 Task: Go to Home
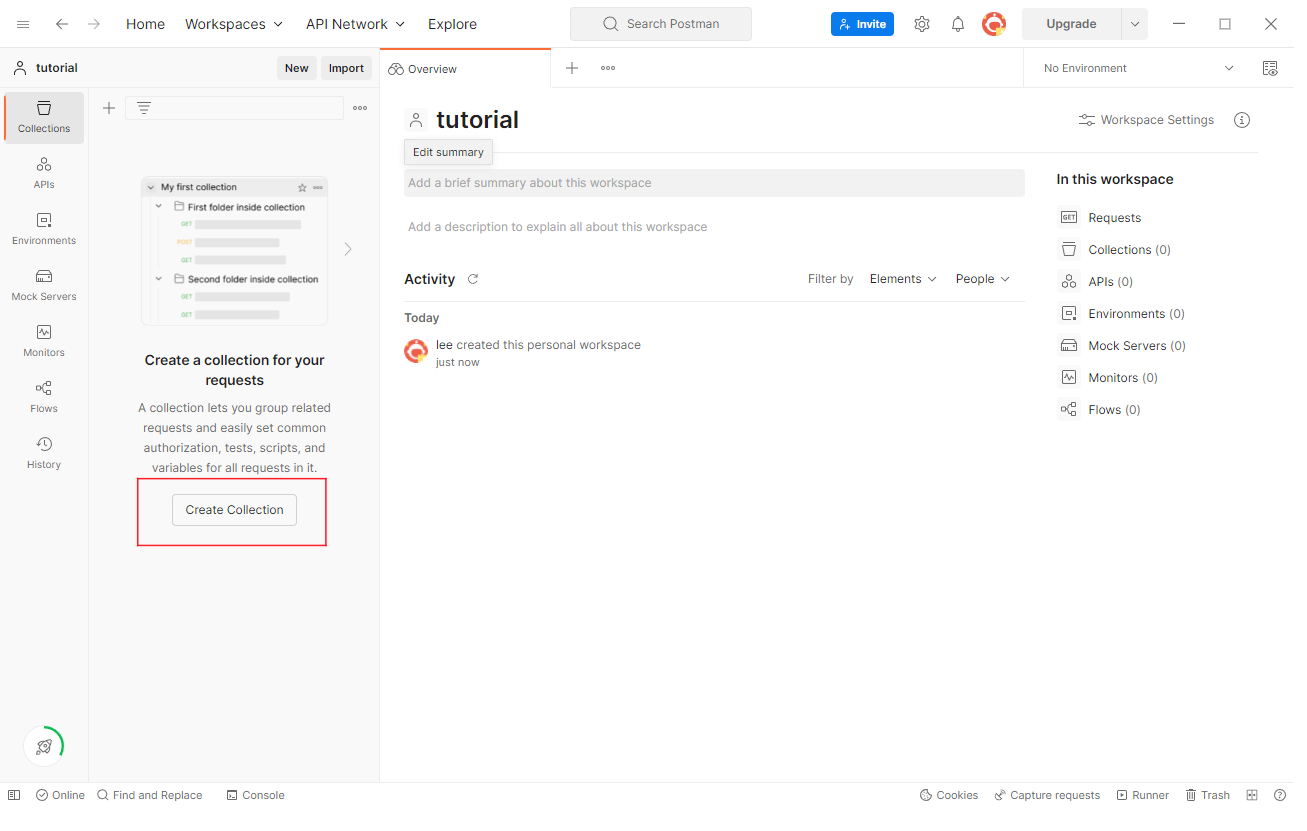click(145, 24)
